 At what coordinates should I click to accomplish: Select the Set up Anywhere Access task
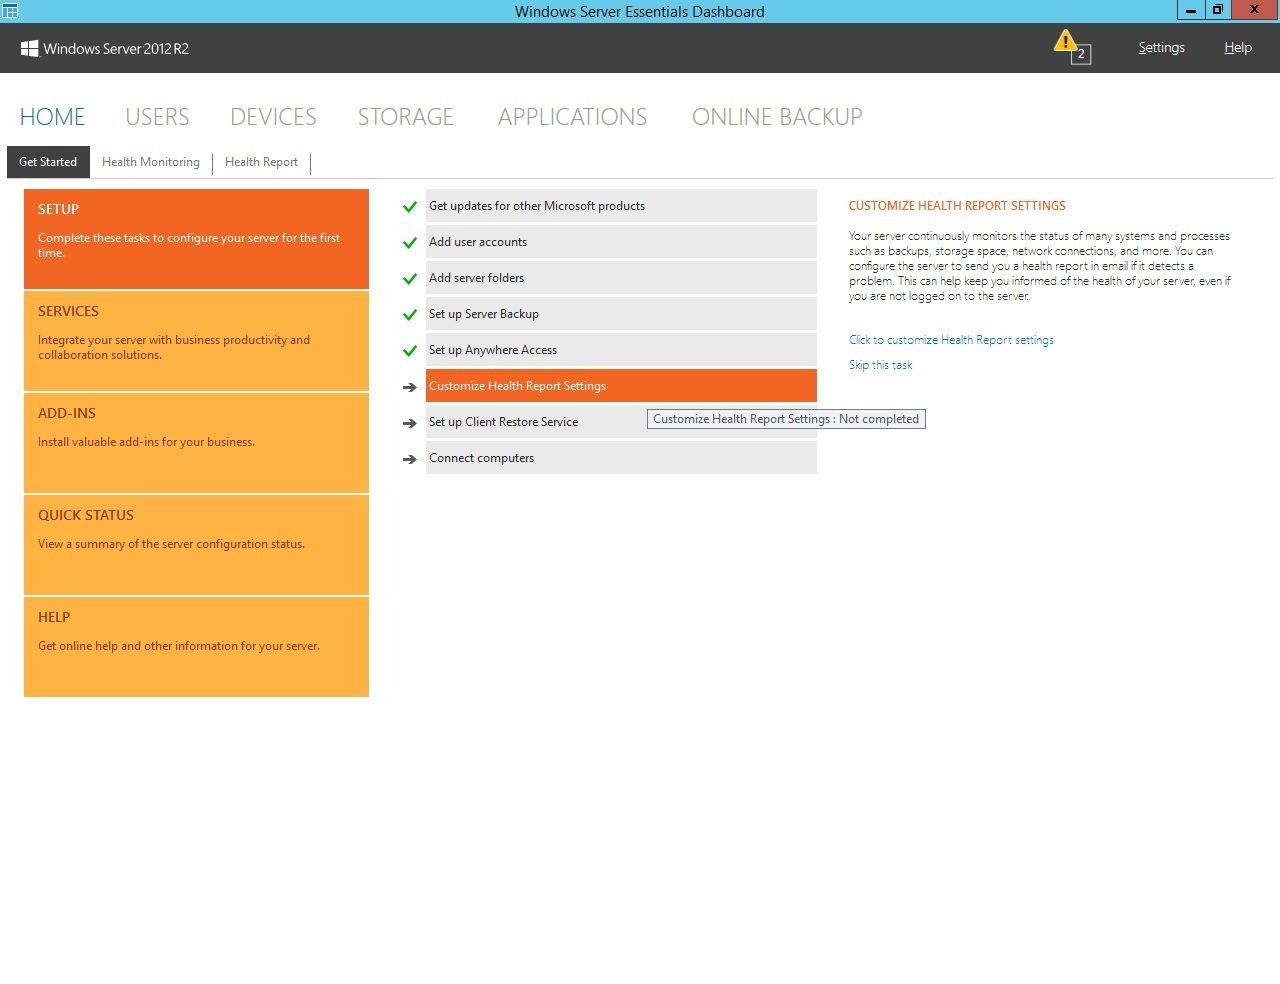click(x=621, y=350)
